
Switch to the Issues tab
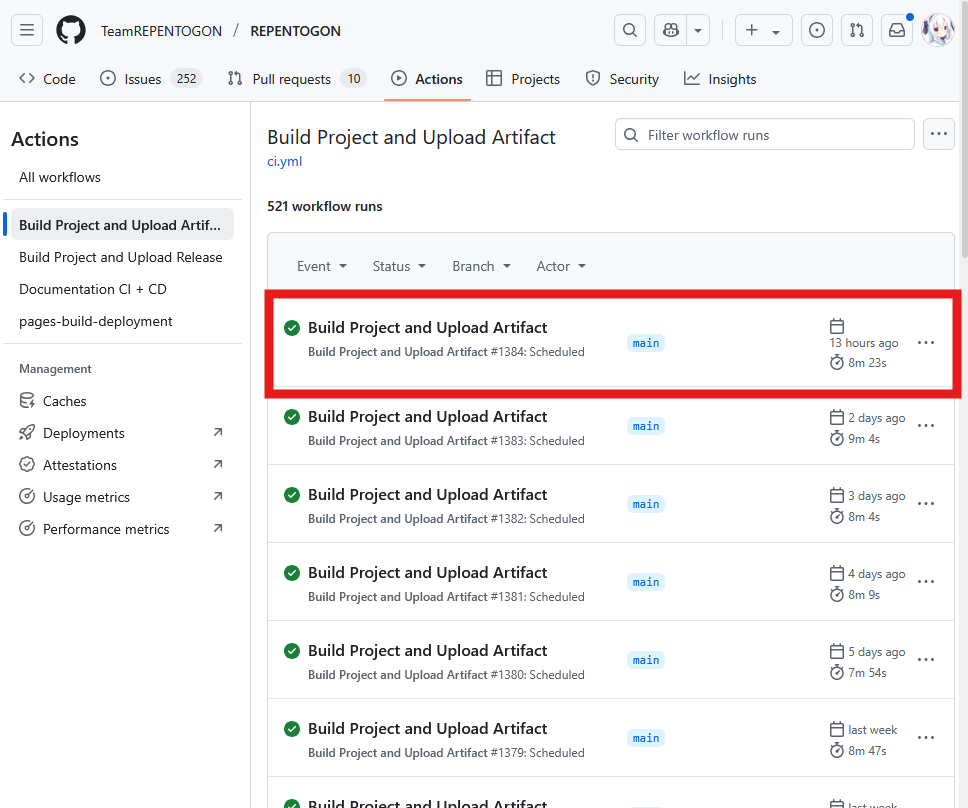[151, 79]
